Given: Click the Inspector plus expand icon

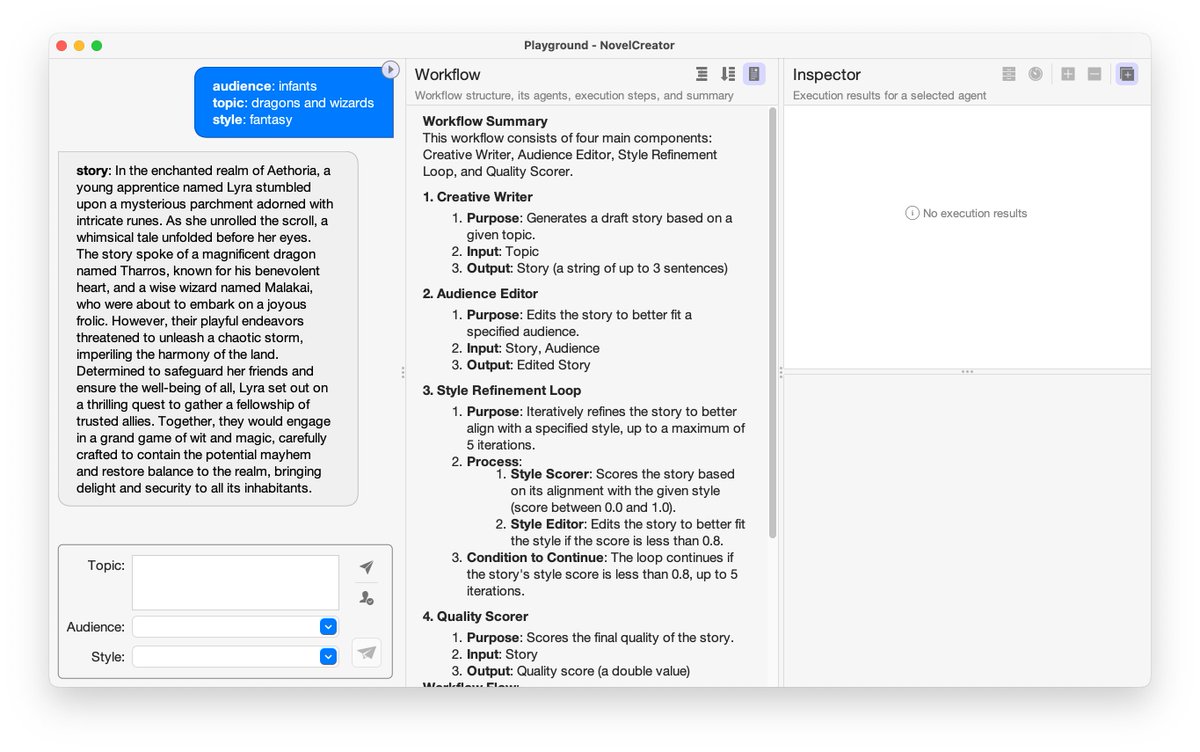Looking at the screenshot, I should click(x=1068, y=74).
